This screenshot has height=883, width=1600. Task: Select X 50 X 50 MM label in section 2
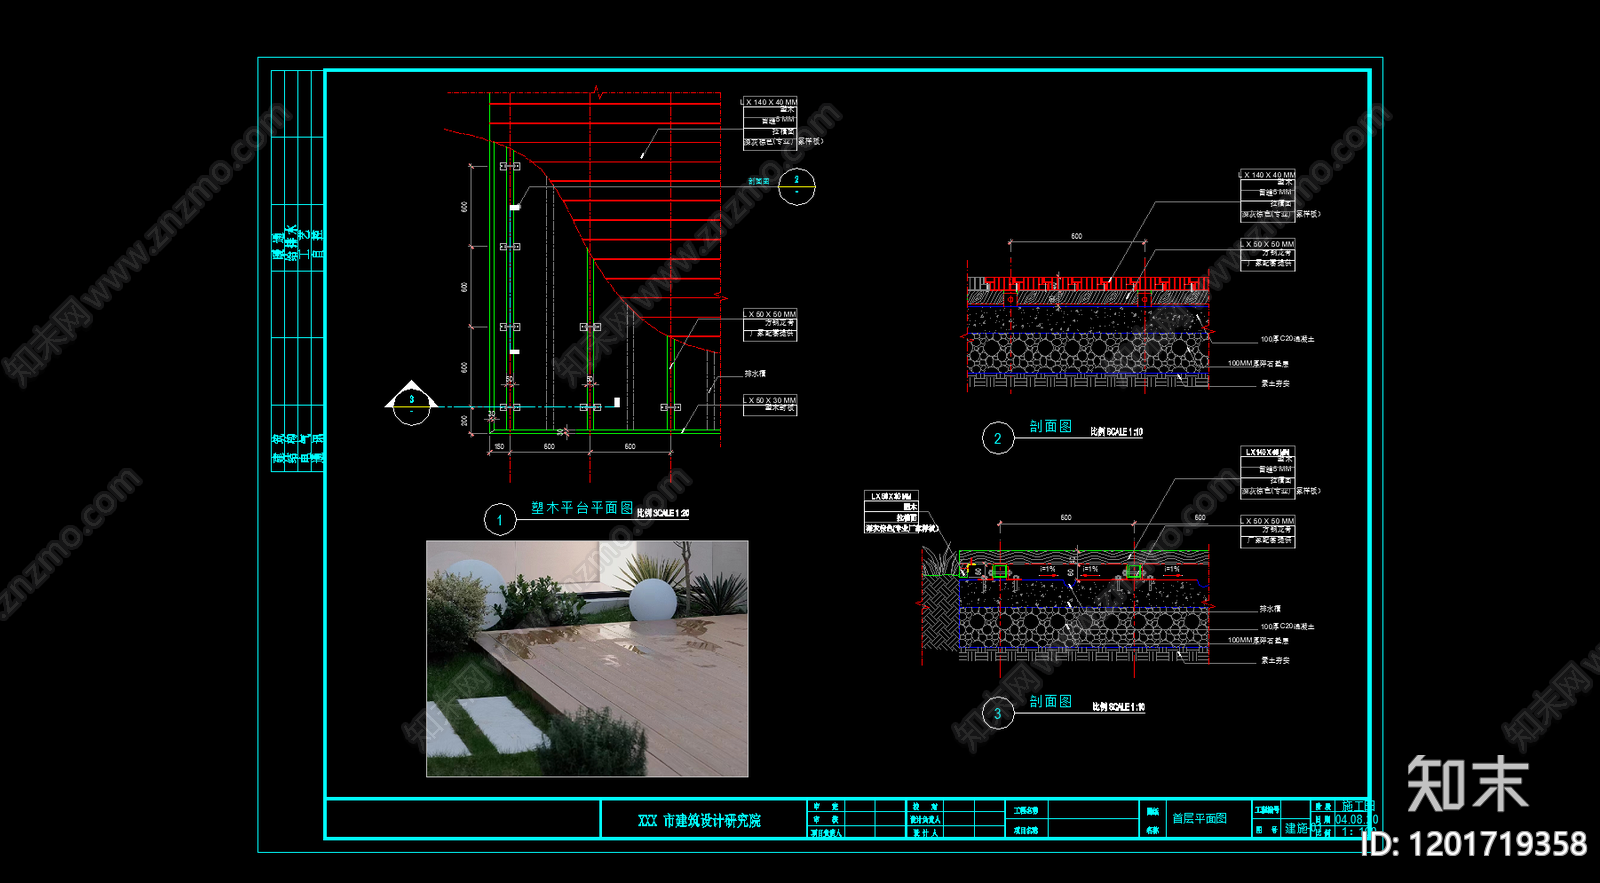(x=1268, y=244)
